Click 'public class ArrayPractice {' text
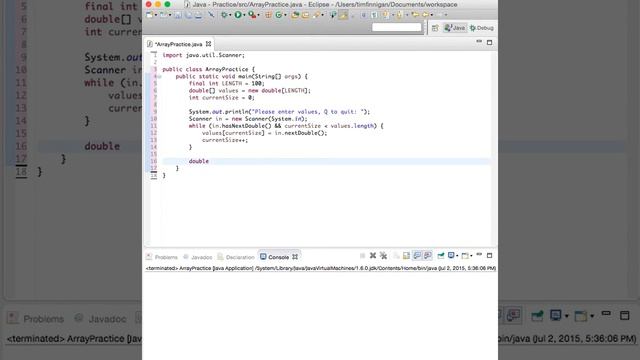Viewport: 640px width, 360px height. coord(208,69)
